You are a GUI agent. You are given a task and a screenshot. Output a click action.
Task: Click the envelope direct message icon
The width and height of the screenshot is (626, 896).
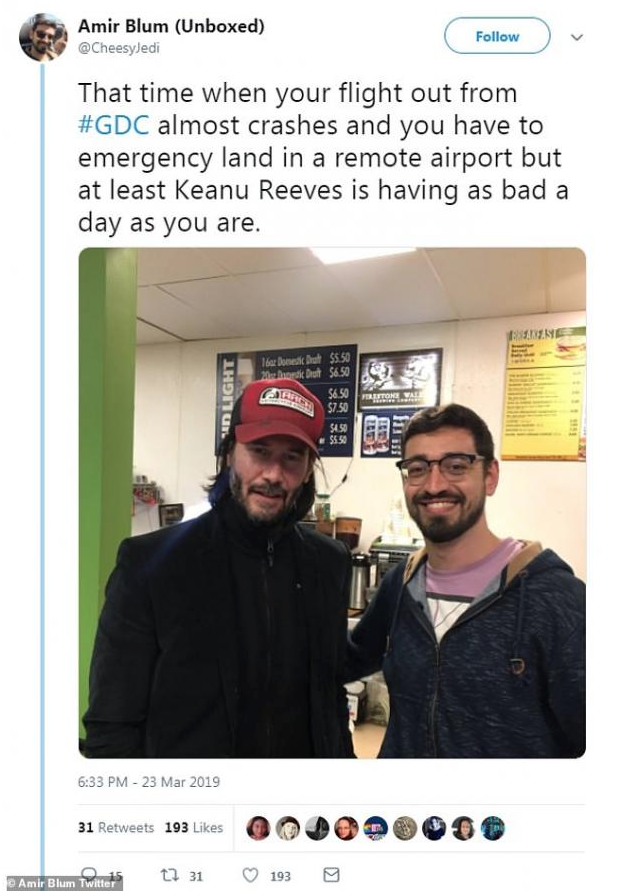click(331, 875)
